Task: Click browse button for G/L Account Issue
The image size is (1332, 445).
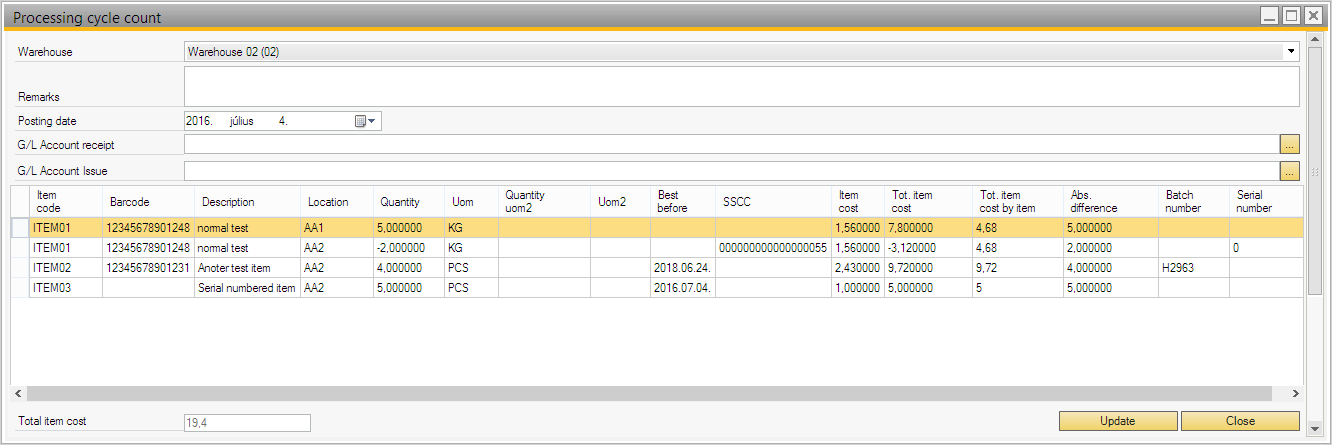Action: (x=1289, y=171)
